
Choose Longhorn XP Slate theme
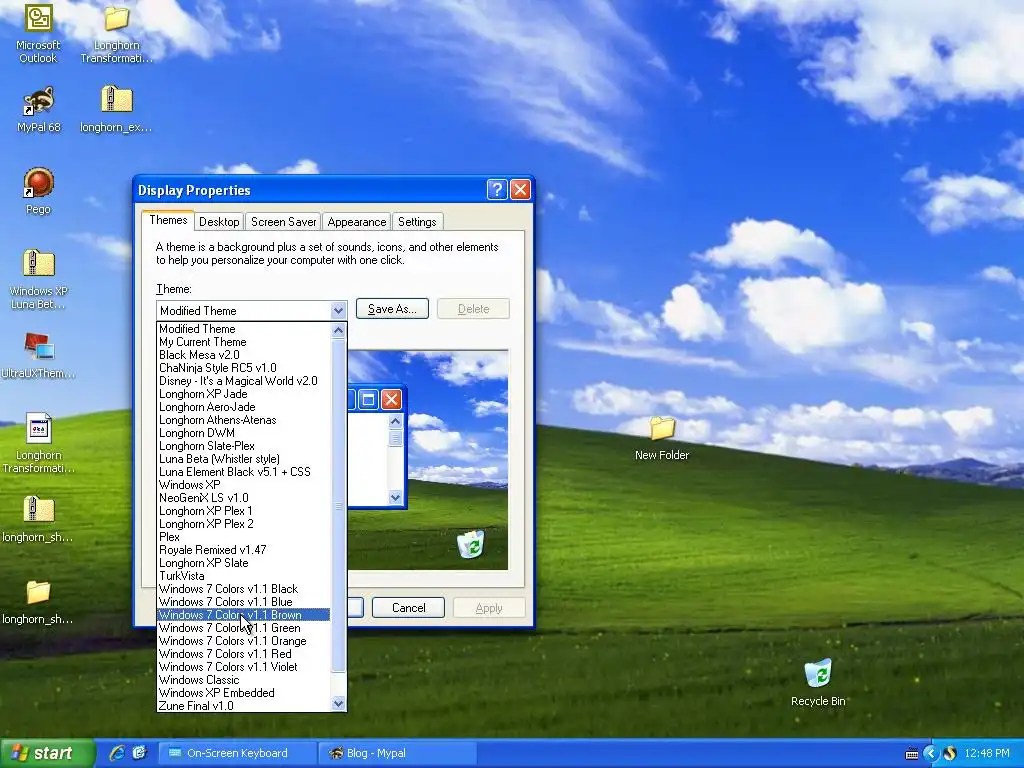click(x=244, y=563)
